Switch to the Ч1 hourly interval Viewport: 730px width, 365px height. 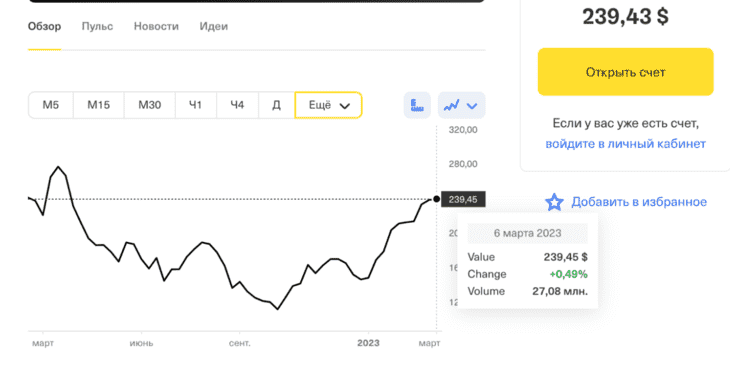[x=196, y=105]
